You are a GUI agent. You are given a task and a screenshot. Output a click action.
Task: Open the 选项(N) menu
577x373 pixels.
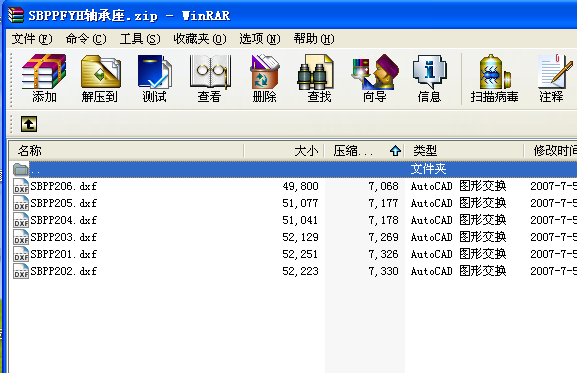click(x=260, y=39)
